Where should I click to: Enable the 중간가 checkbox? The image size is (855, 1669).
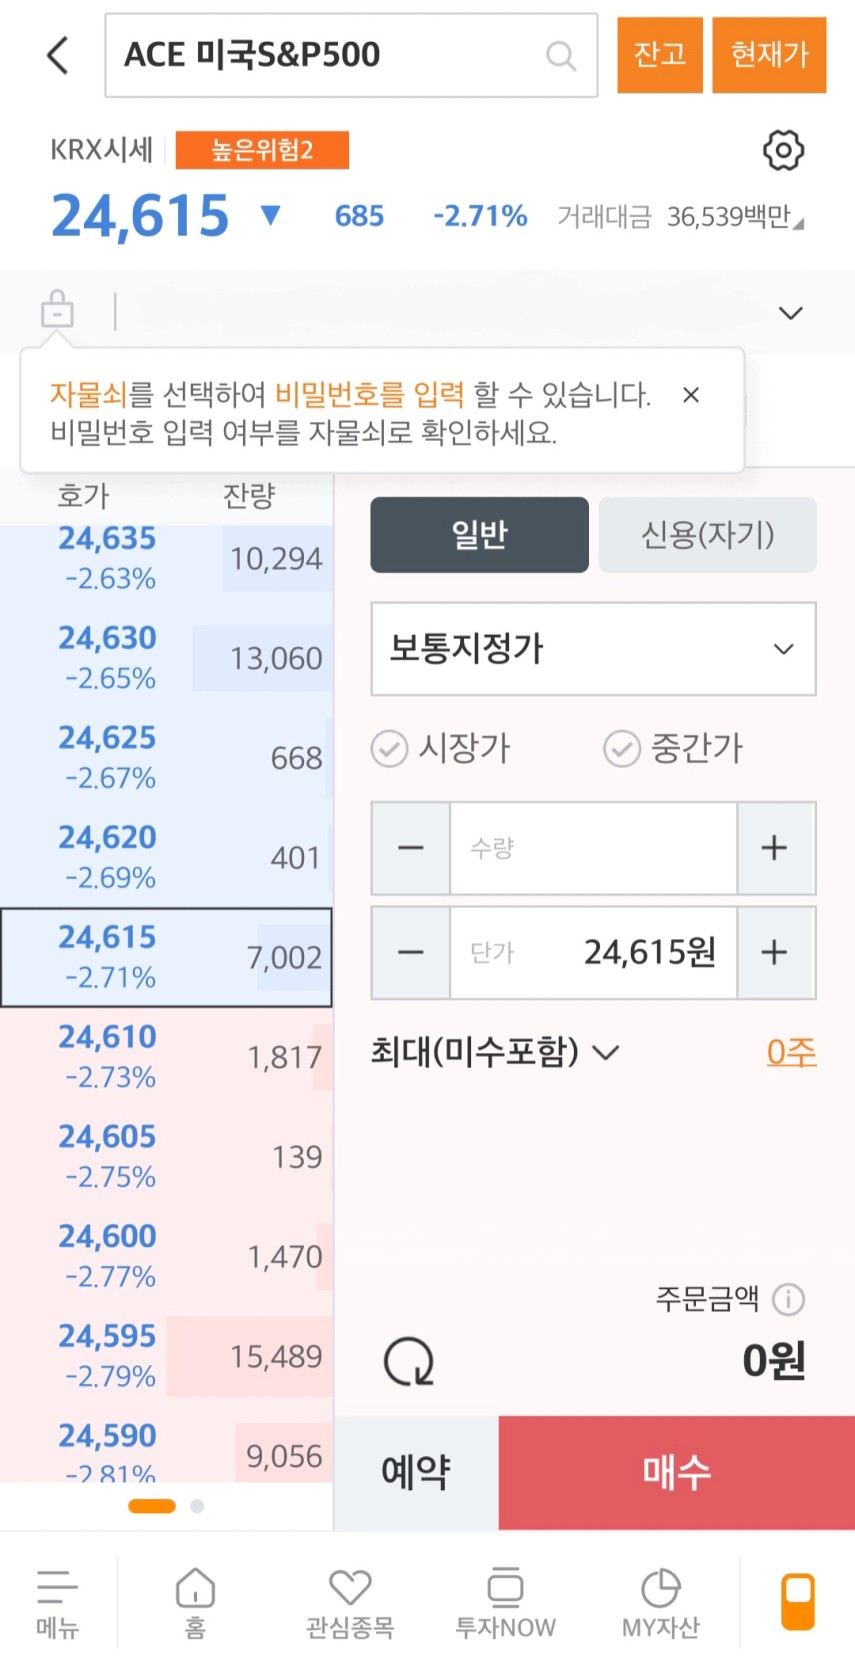point(621,748)
